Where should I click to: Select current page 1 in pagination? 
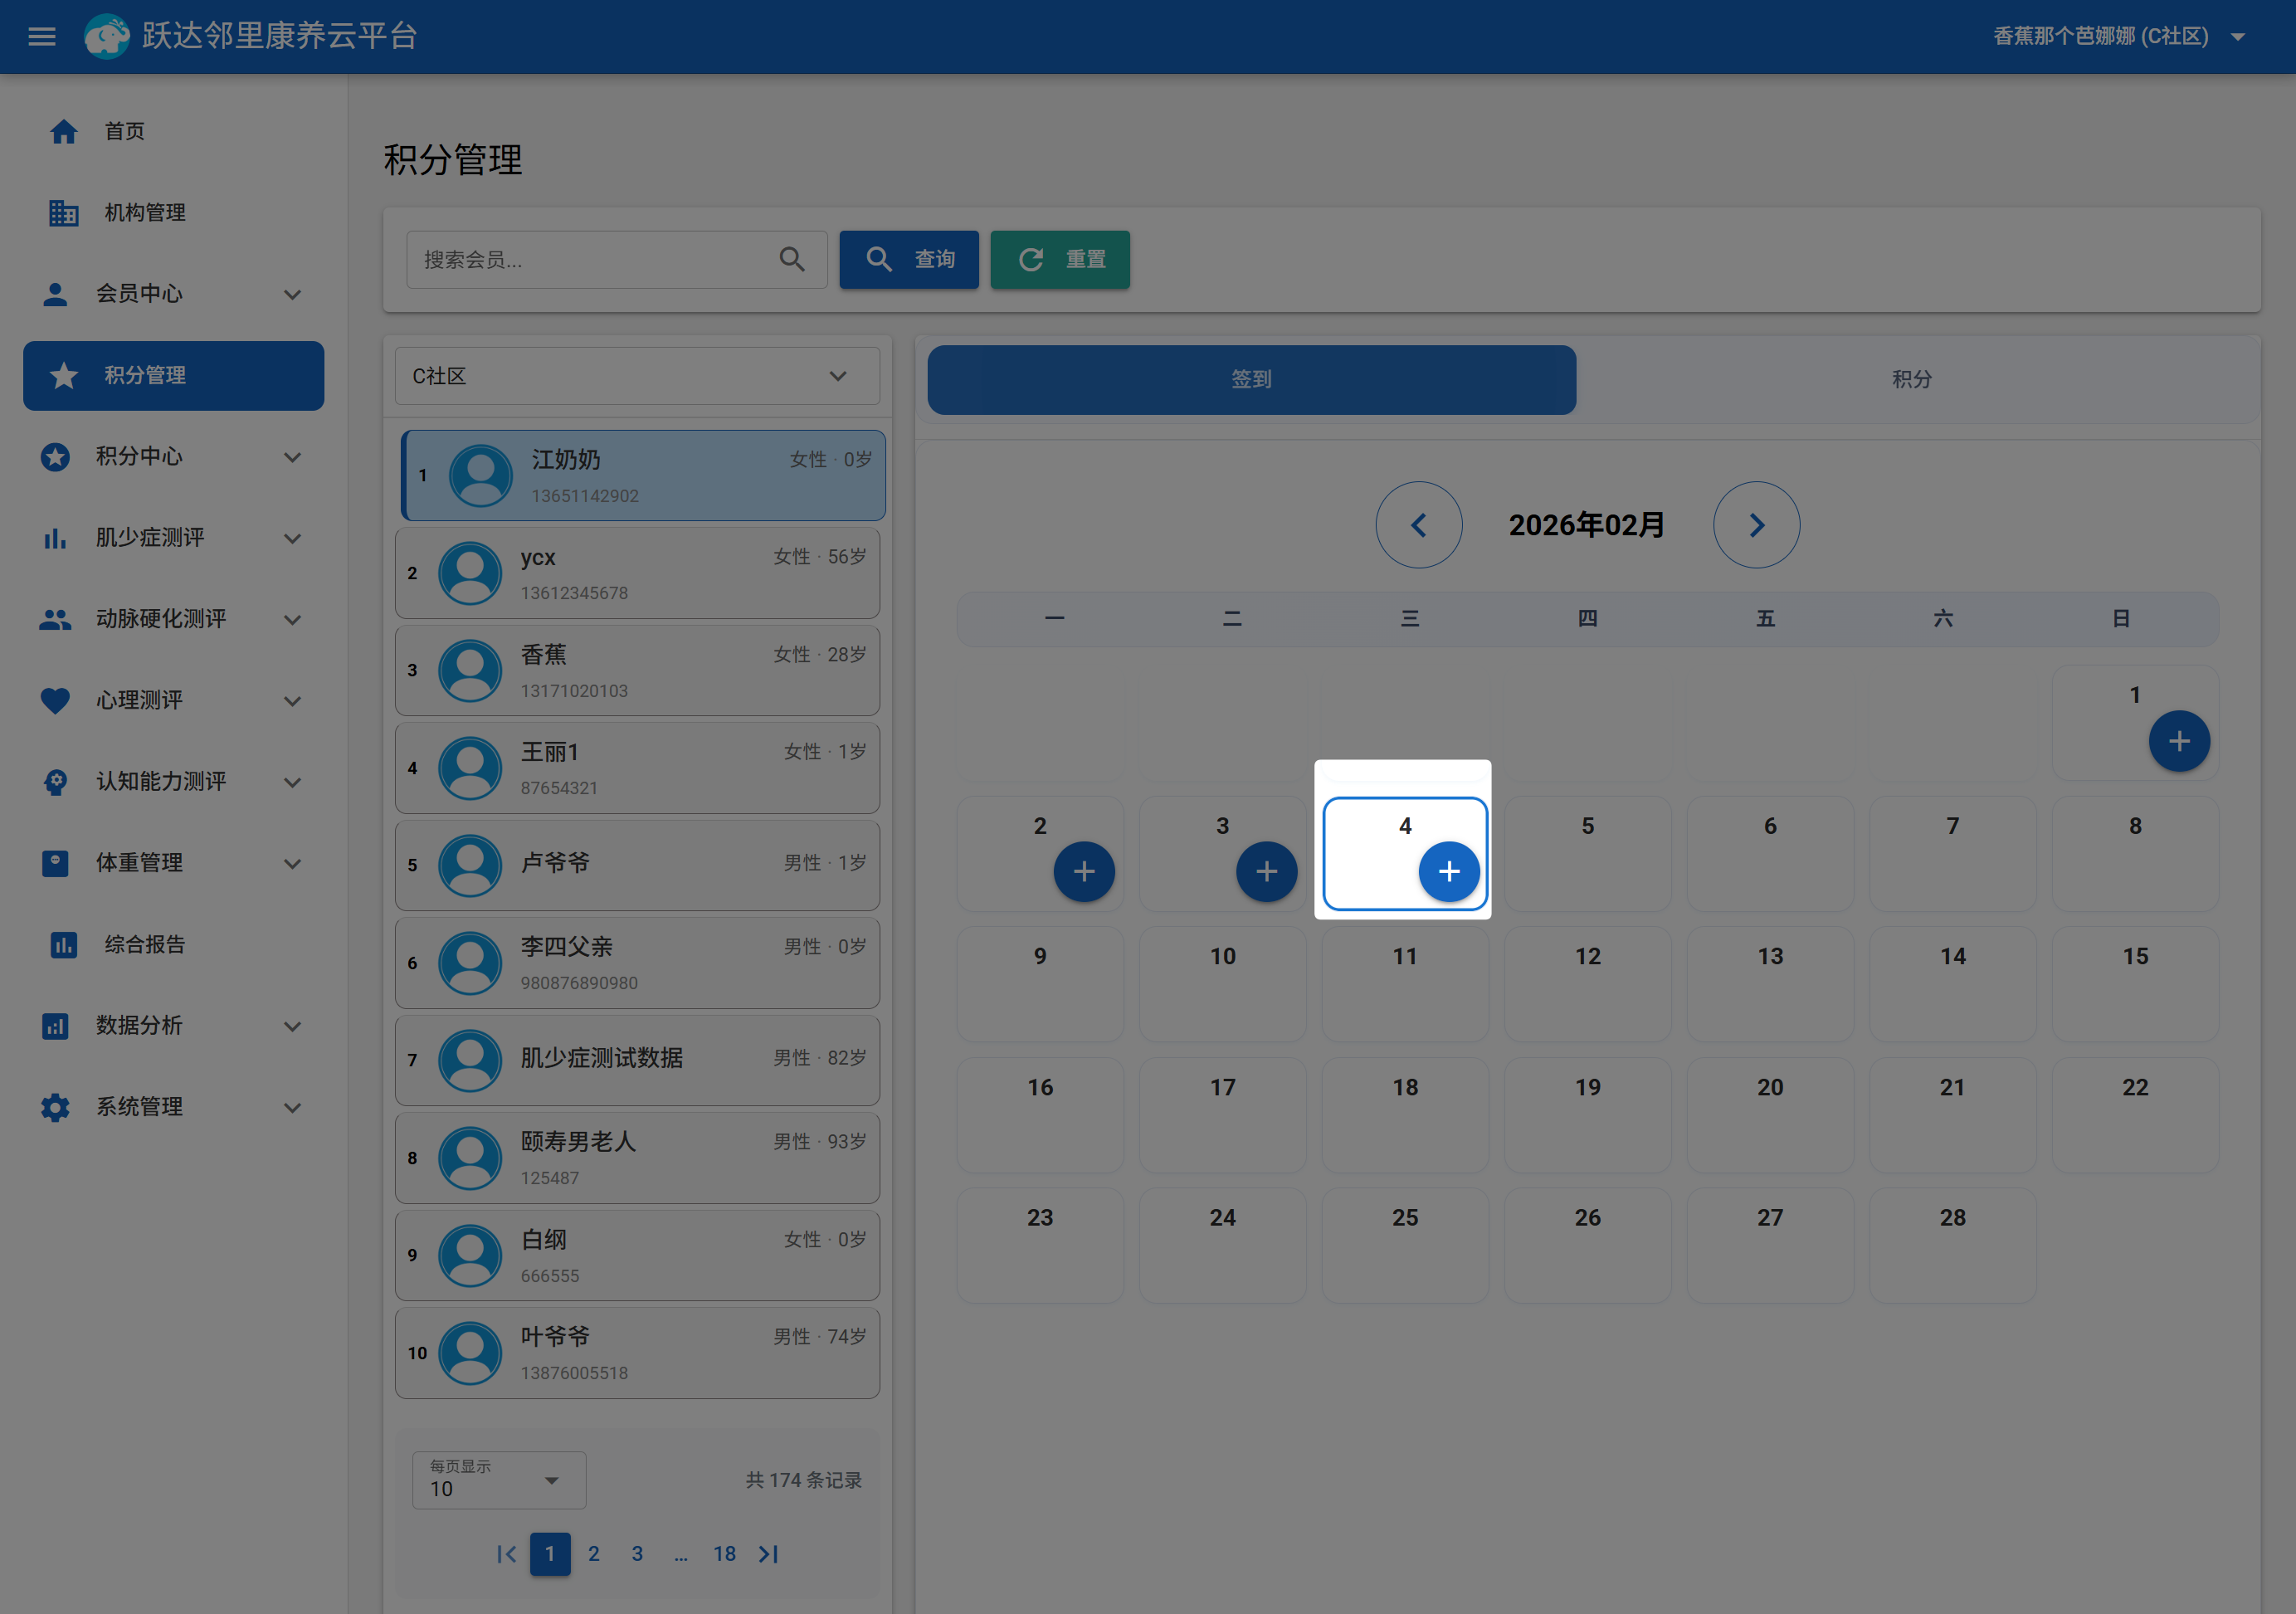click(x=550, y=1554)
